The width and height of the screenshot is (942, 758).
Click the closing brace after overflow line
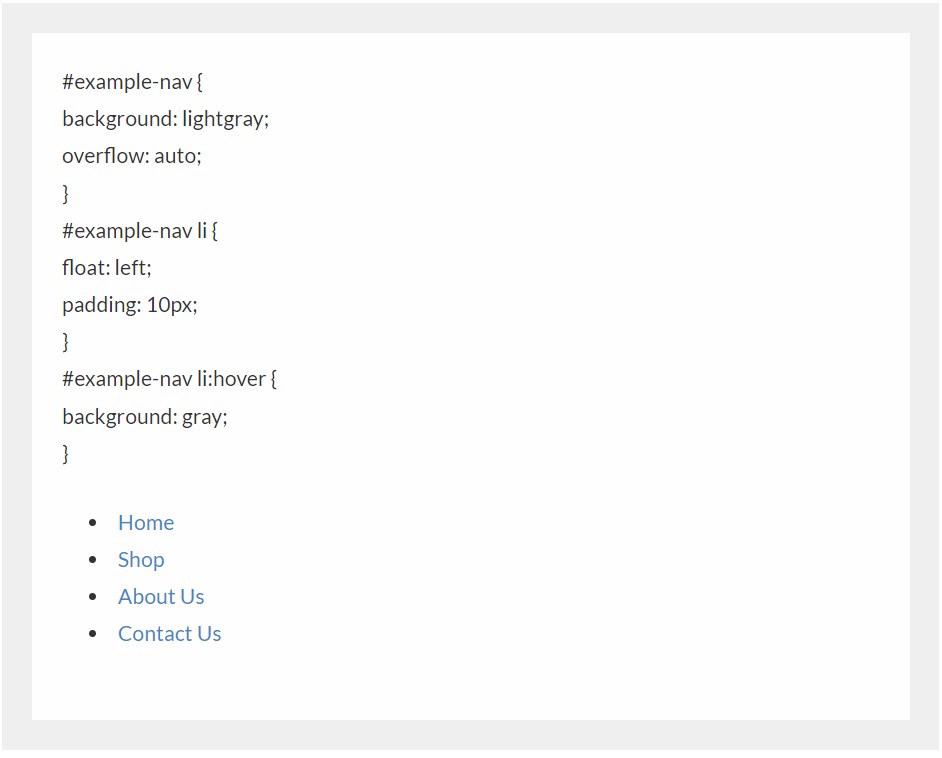(66, 193)
